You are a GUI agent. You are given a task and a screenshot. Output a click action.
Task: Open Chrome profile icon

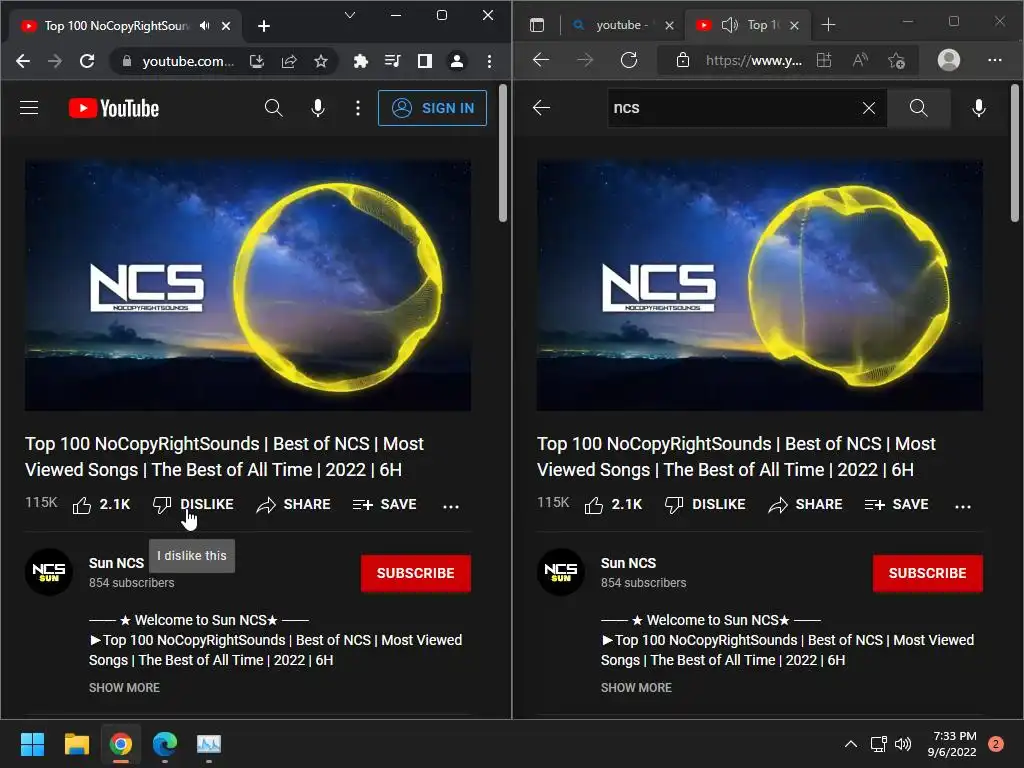coord(456,61)
